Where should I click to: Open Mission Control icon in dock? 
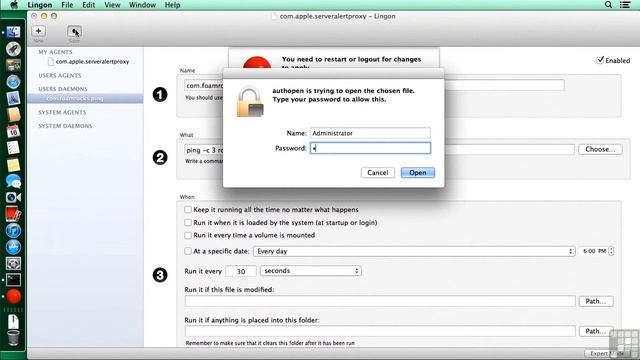[x=13, y=65]
